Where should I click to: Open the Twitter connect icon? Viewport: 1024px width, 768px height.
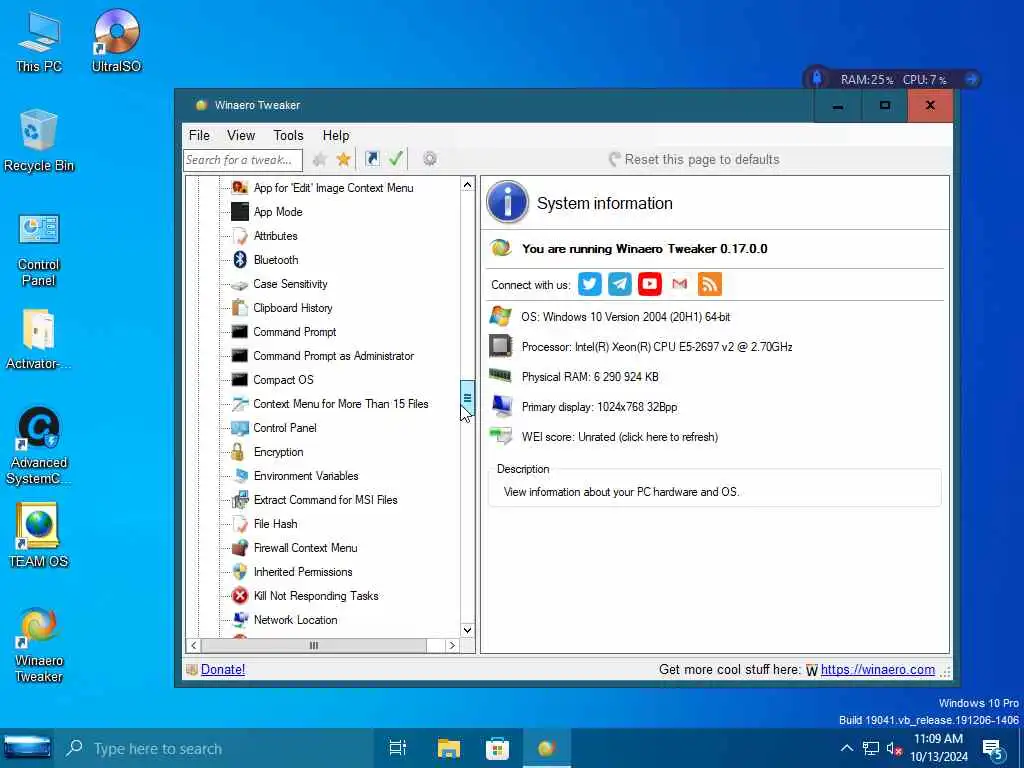click(590, 284)
